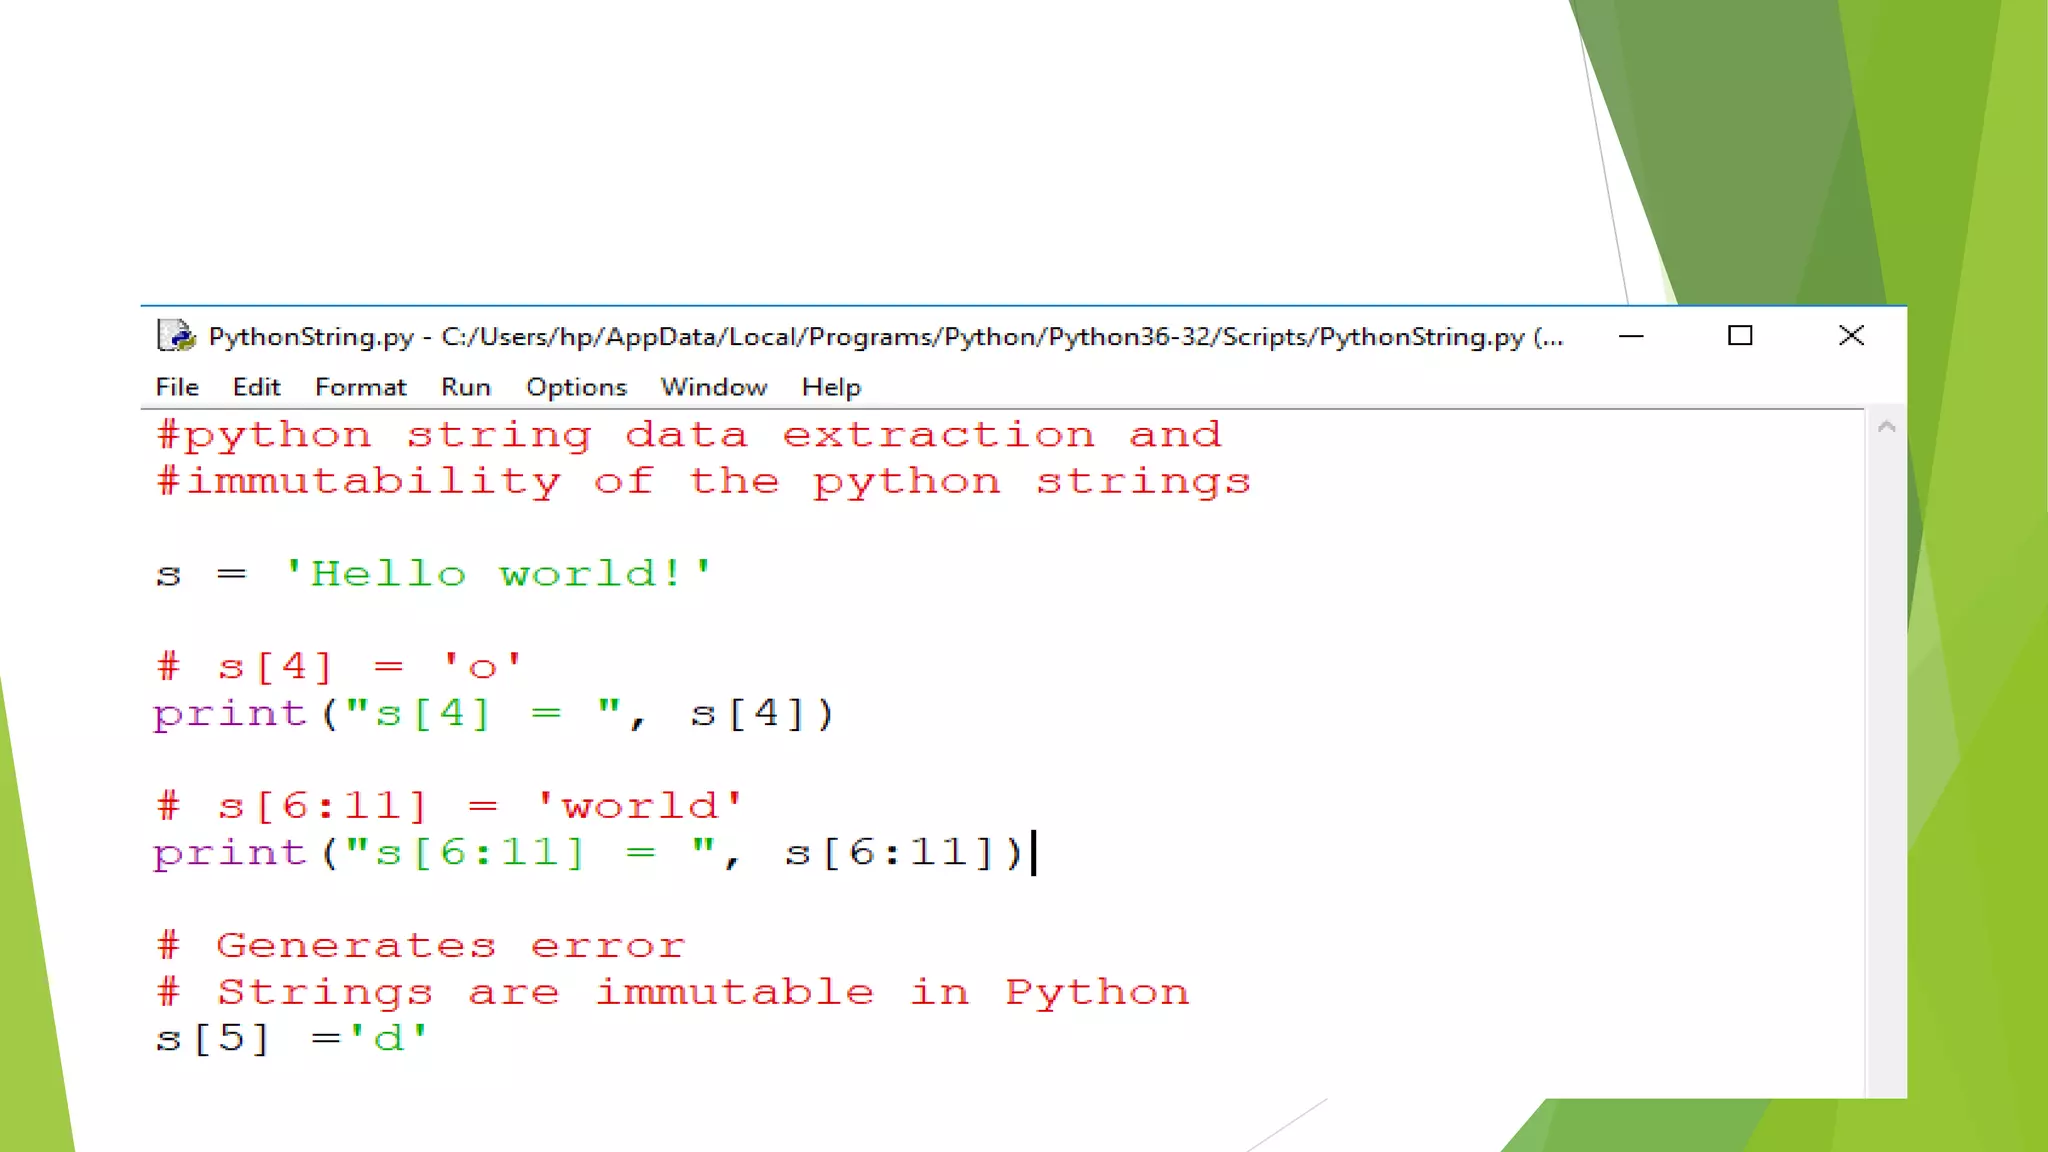Click the '# Generates error' comment

421,945
